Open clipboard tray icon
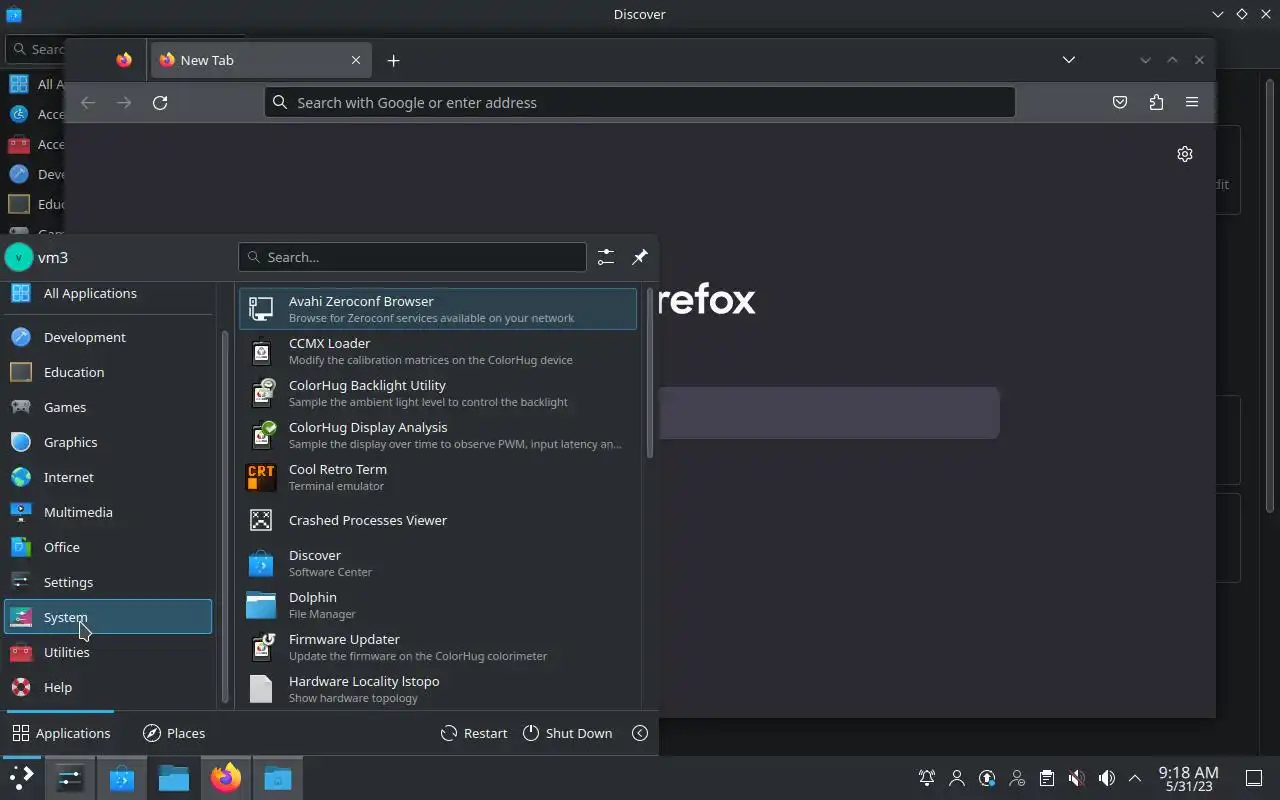This screenshot has height=800, width=1280. click(1047, 778)
